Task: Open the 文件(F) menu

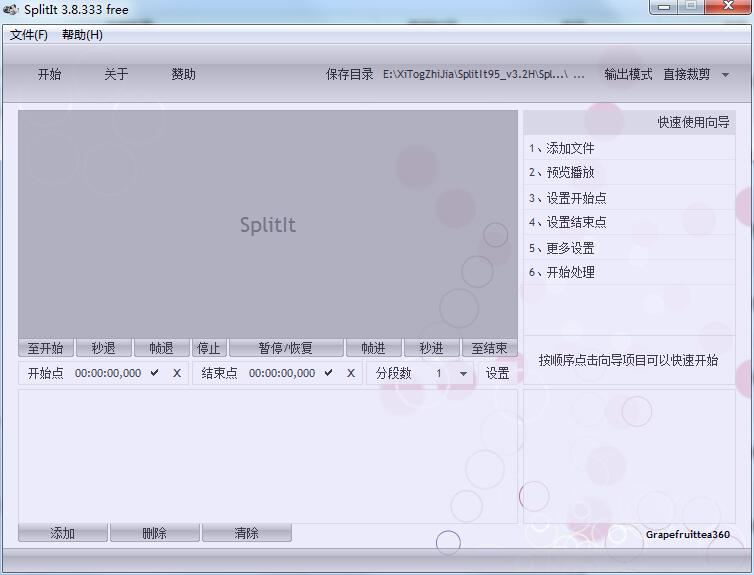Action: 29,35
